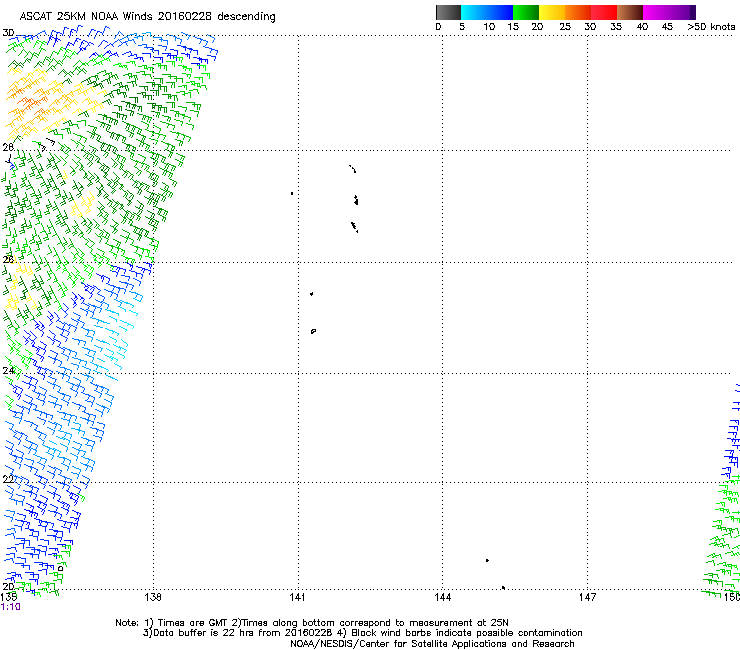Click the latitude axis label '28'
The height and width of the screenshot is (650, 740).
(8, 147)
